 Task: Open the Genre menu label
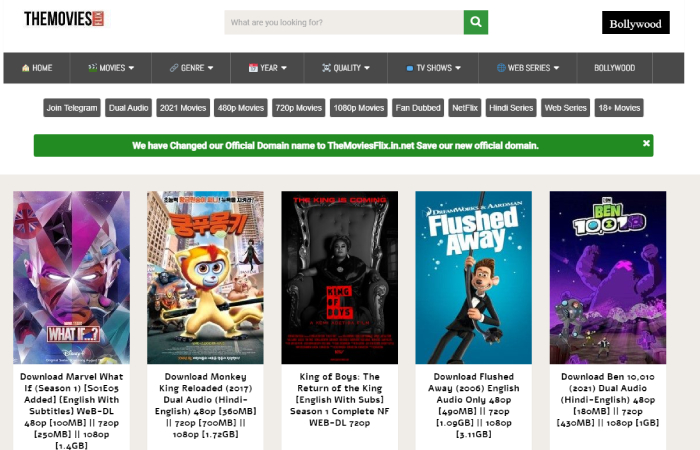tap(192, 68)
